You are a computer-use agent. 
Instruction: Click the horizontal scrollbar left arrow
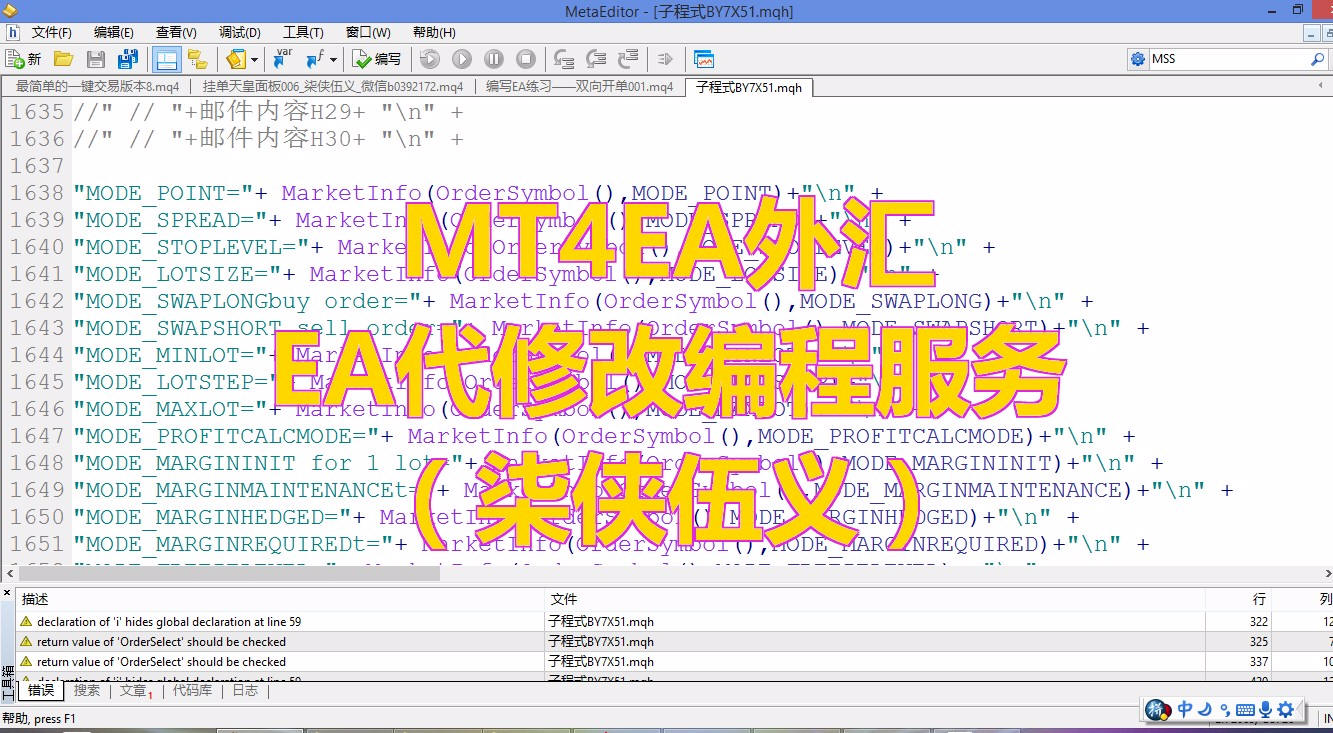coord(11,574)
